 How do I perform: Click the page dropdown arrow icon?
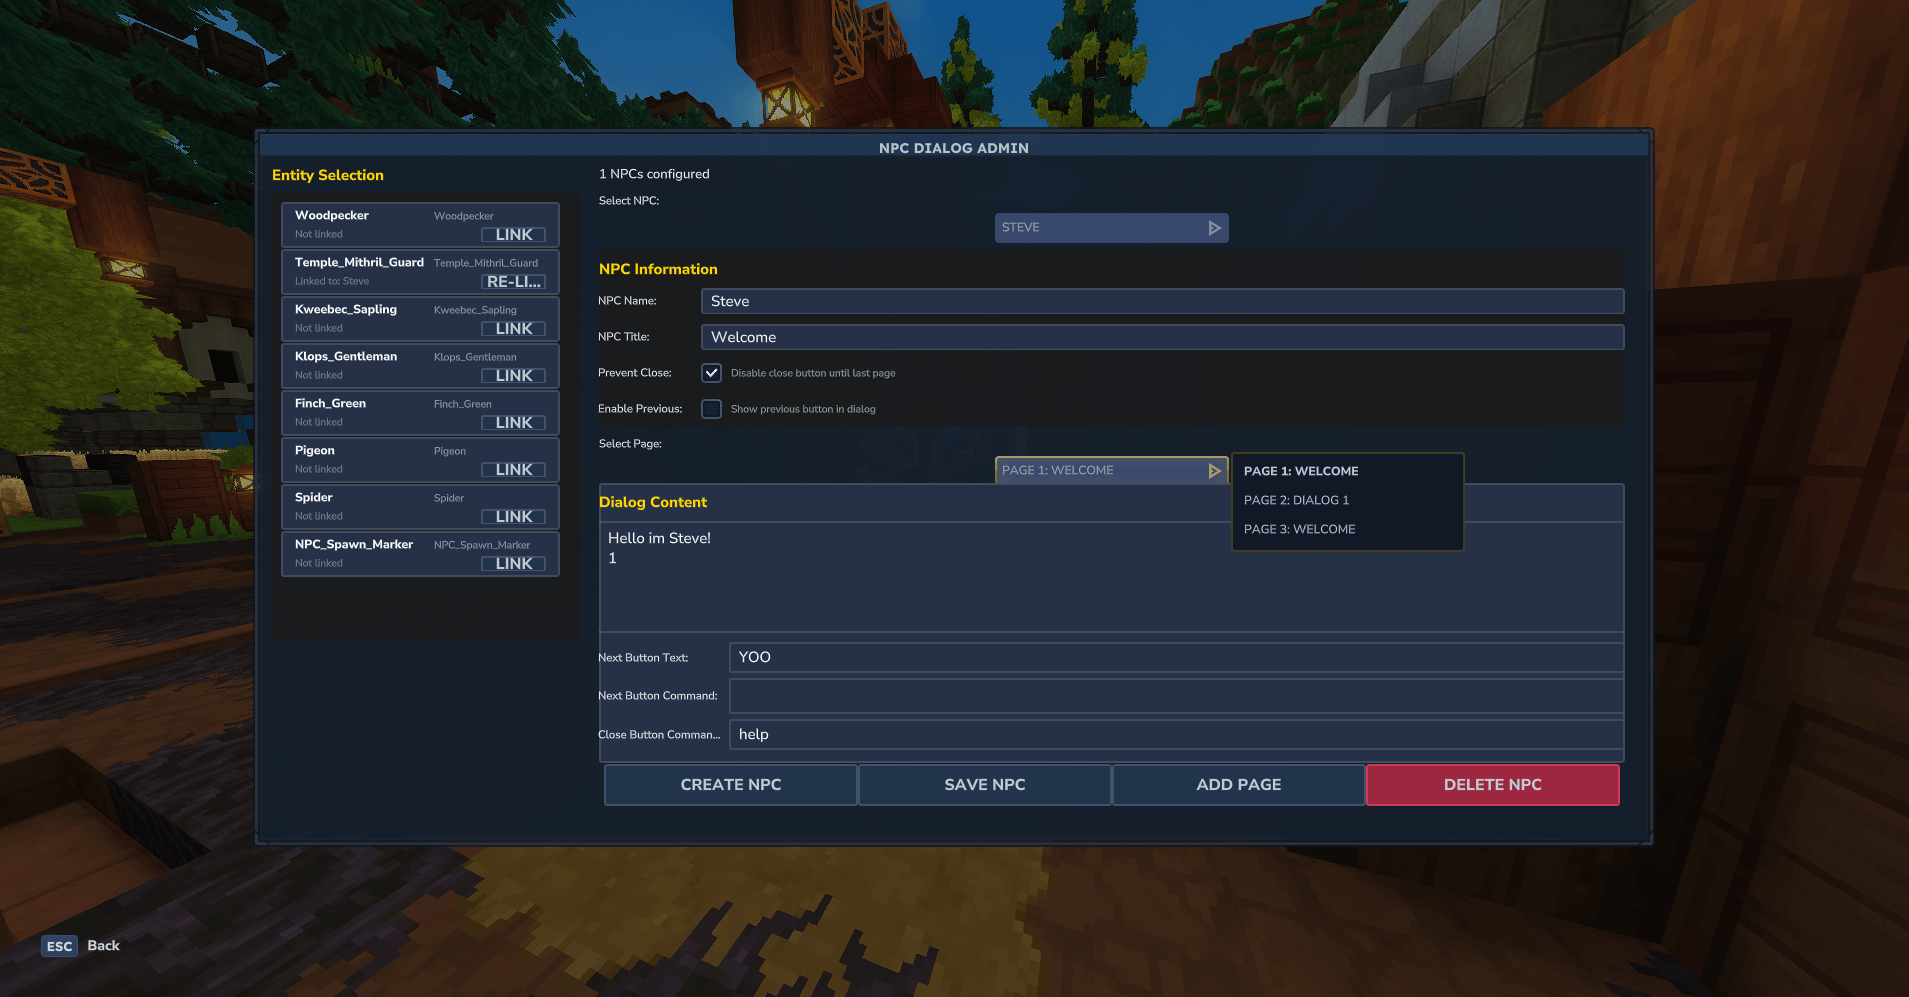click(1214, 471)
